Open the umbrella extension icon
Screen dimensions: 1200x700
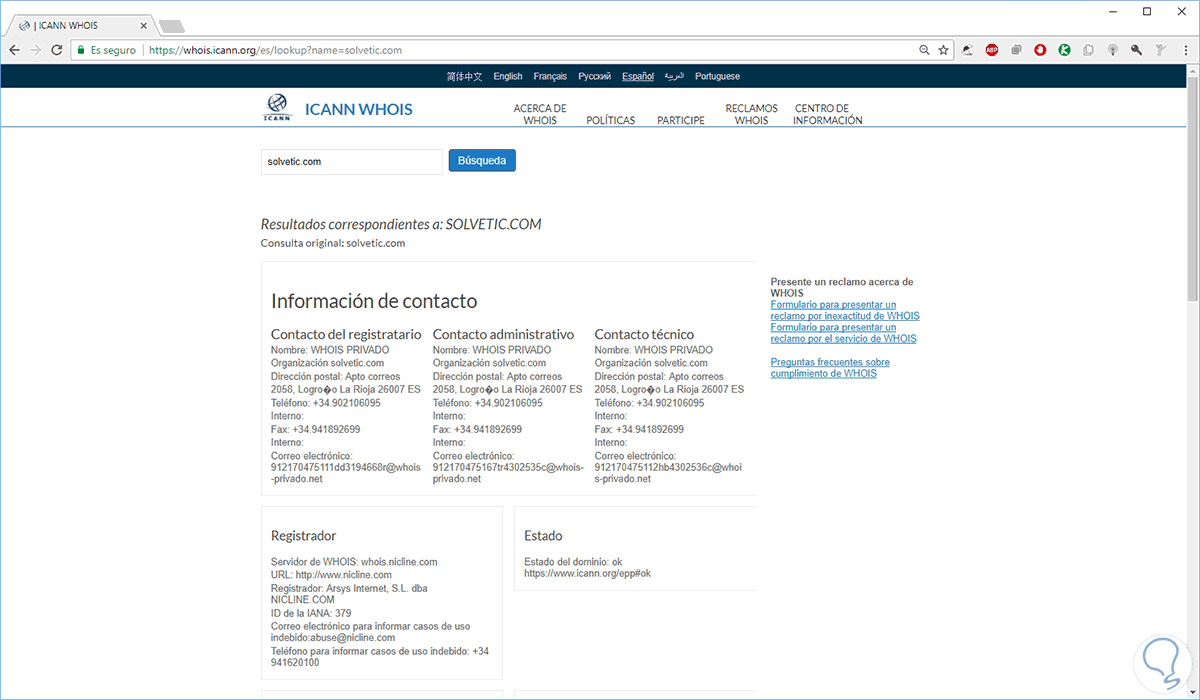[x=968, y=50]
